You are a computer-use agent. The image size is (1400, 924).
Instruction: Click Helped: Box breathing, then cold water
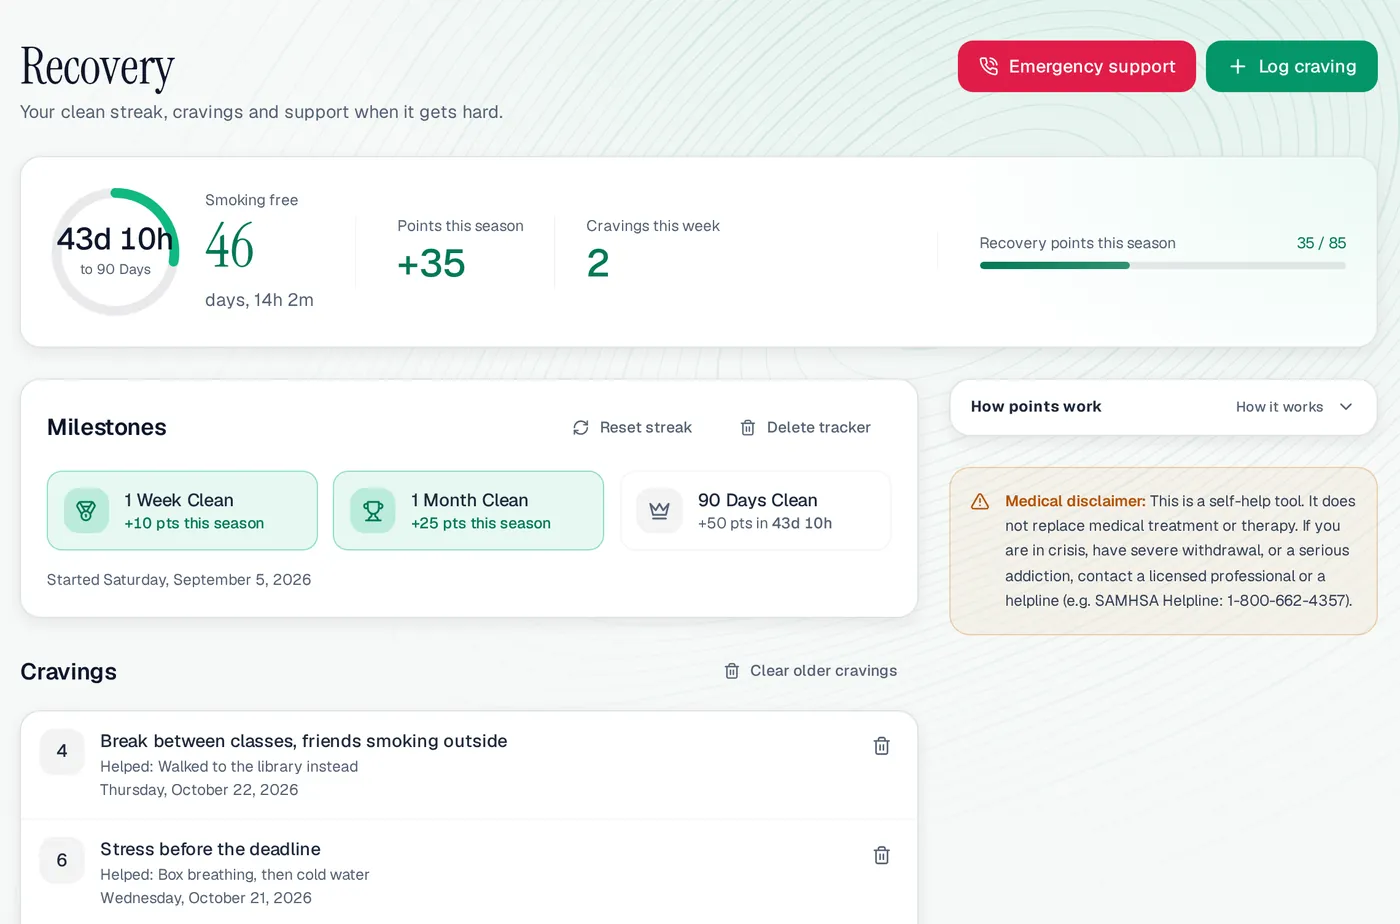pos(235,875)
